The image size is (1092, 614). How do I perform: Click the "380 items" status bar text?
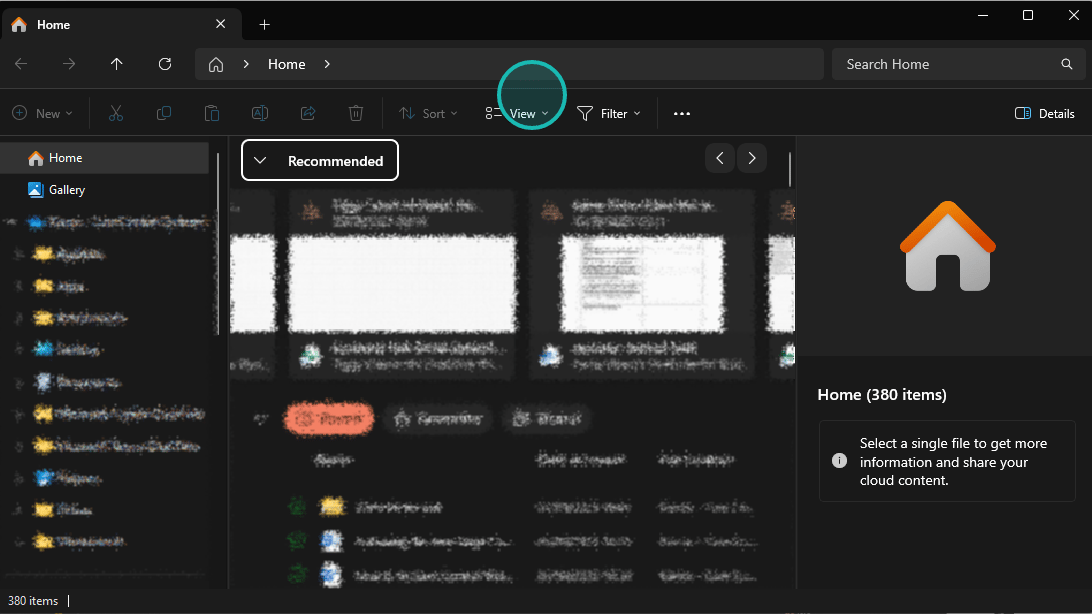point(33,601)
